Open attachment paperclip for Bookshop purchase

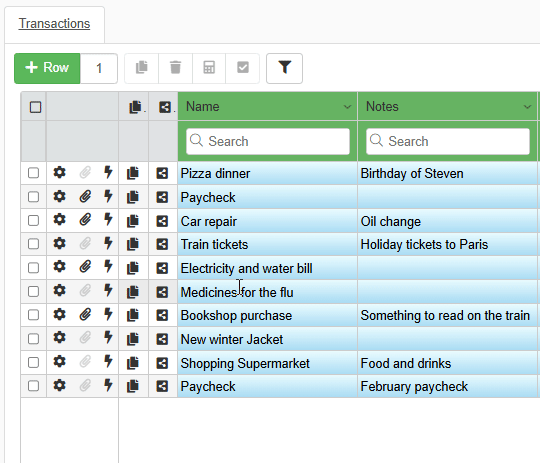tap(85, 314)
